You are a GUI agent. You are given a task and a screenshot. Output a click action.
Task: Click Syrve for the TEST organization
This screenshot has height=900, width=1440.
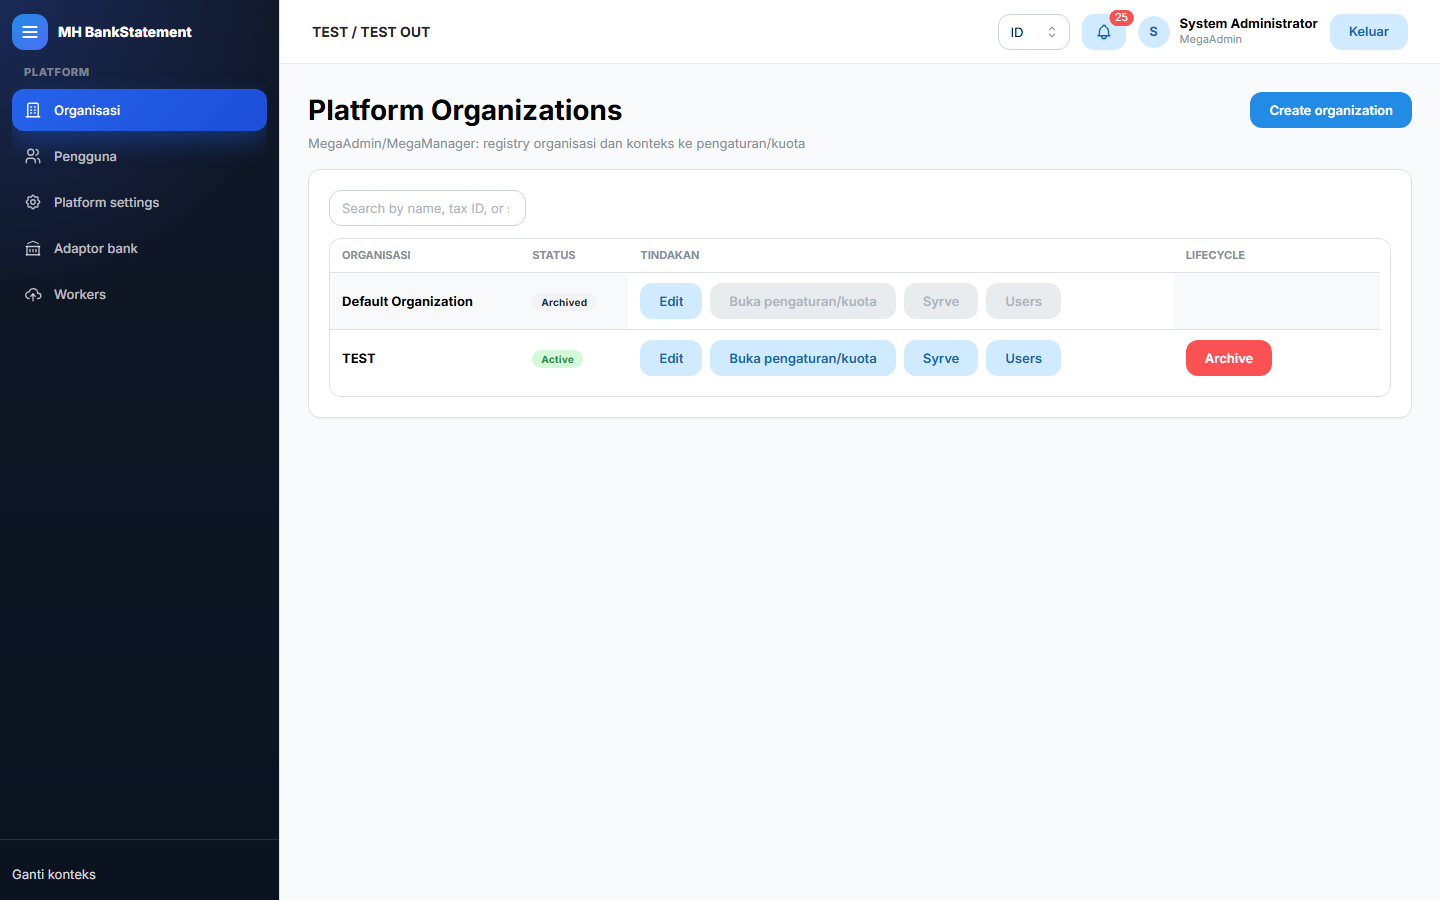941,358
